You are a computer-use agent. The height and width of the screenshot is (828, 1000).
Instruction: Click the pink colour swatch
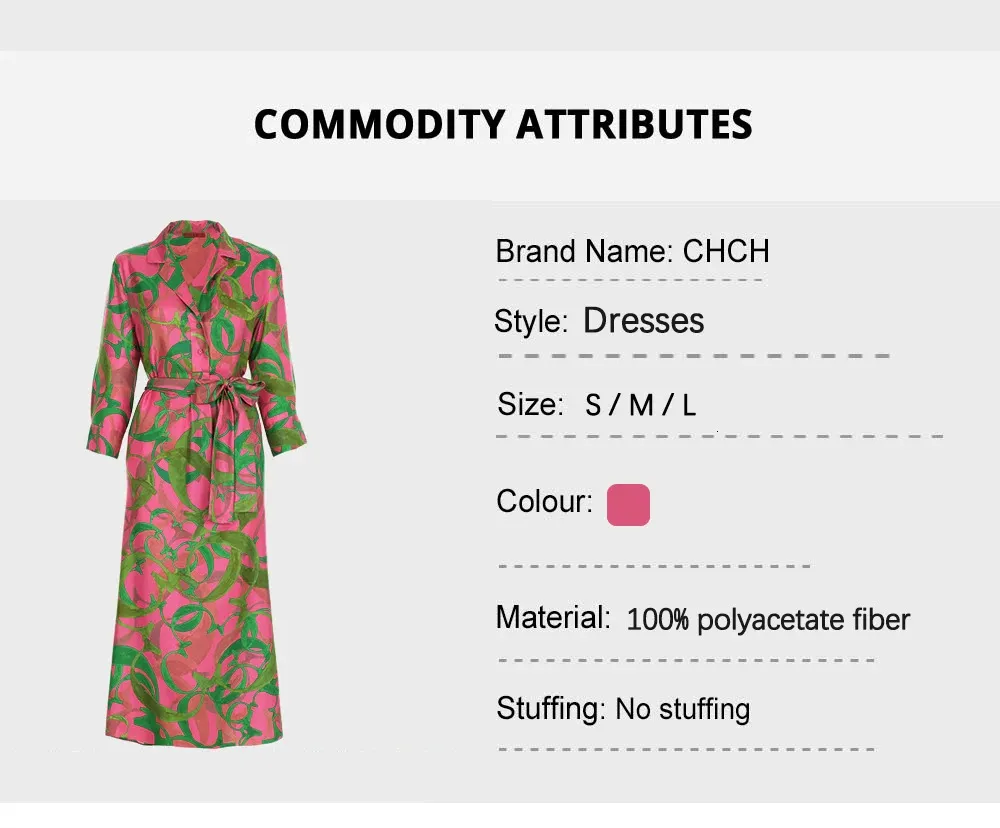click(628, 505)
